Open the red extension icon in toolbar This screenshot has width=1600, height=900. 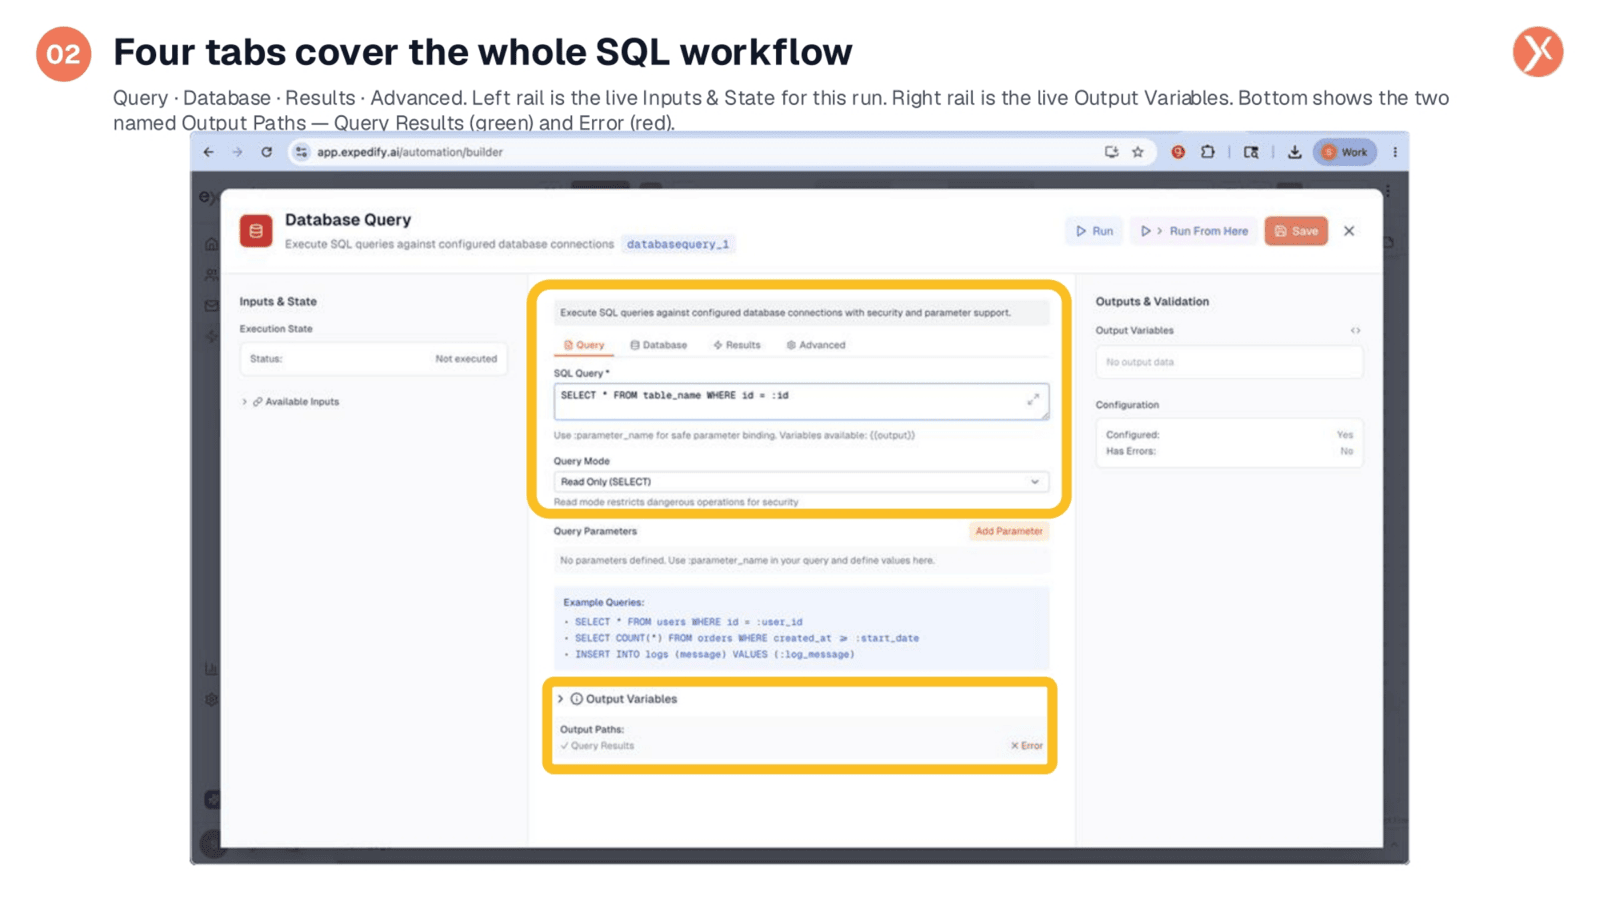pyautogui.click(x=1178, y=152)
